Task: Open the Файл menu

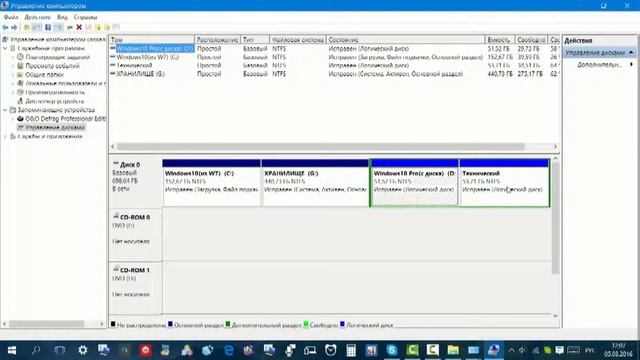Action: pos(11,17)
